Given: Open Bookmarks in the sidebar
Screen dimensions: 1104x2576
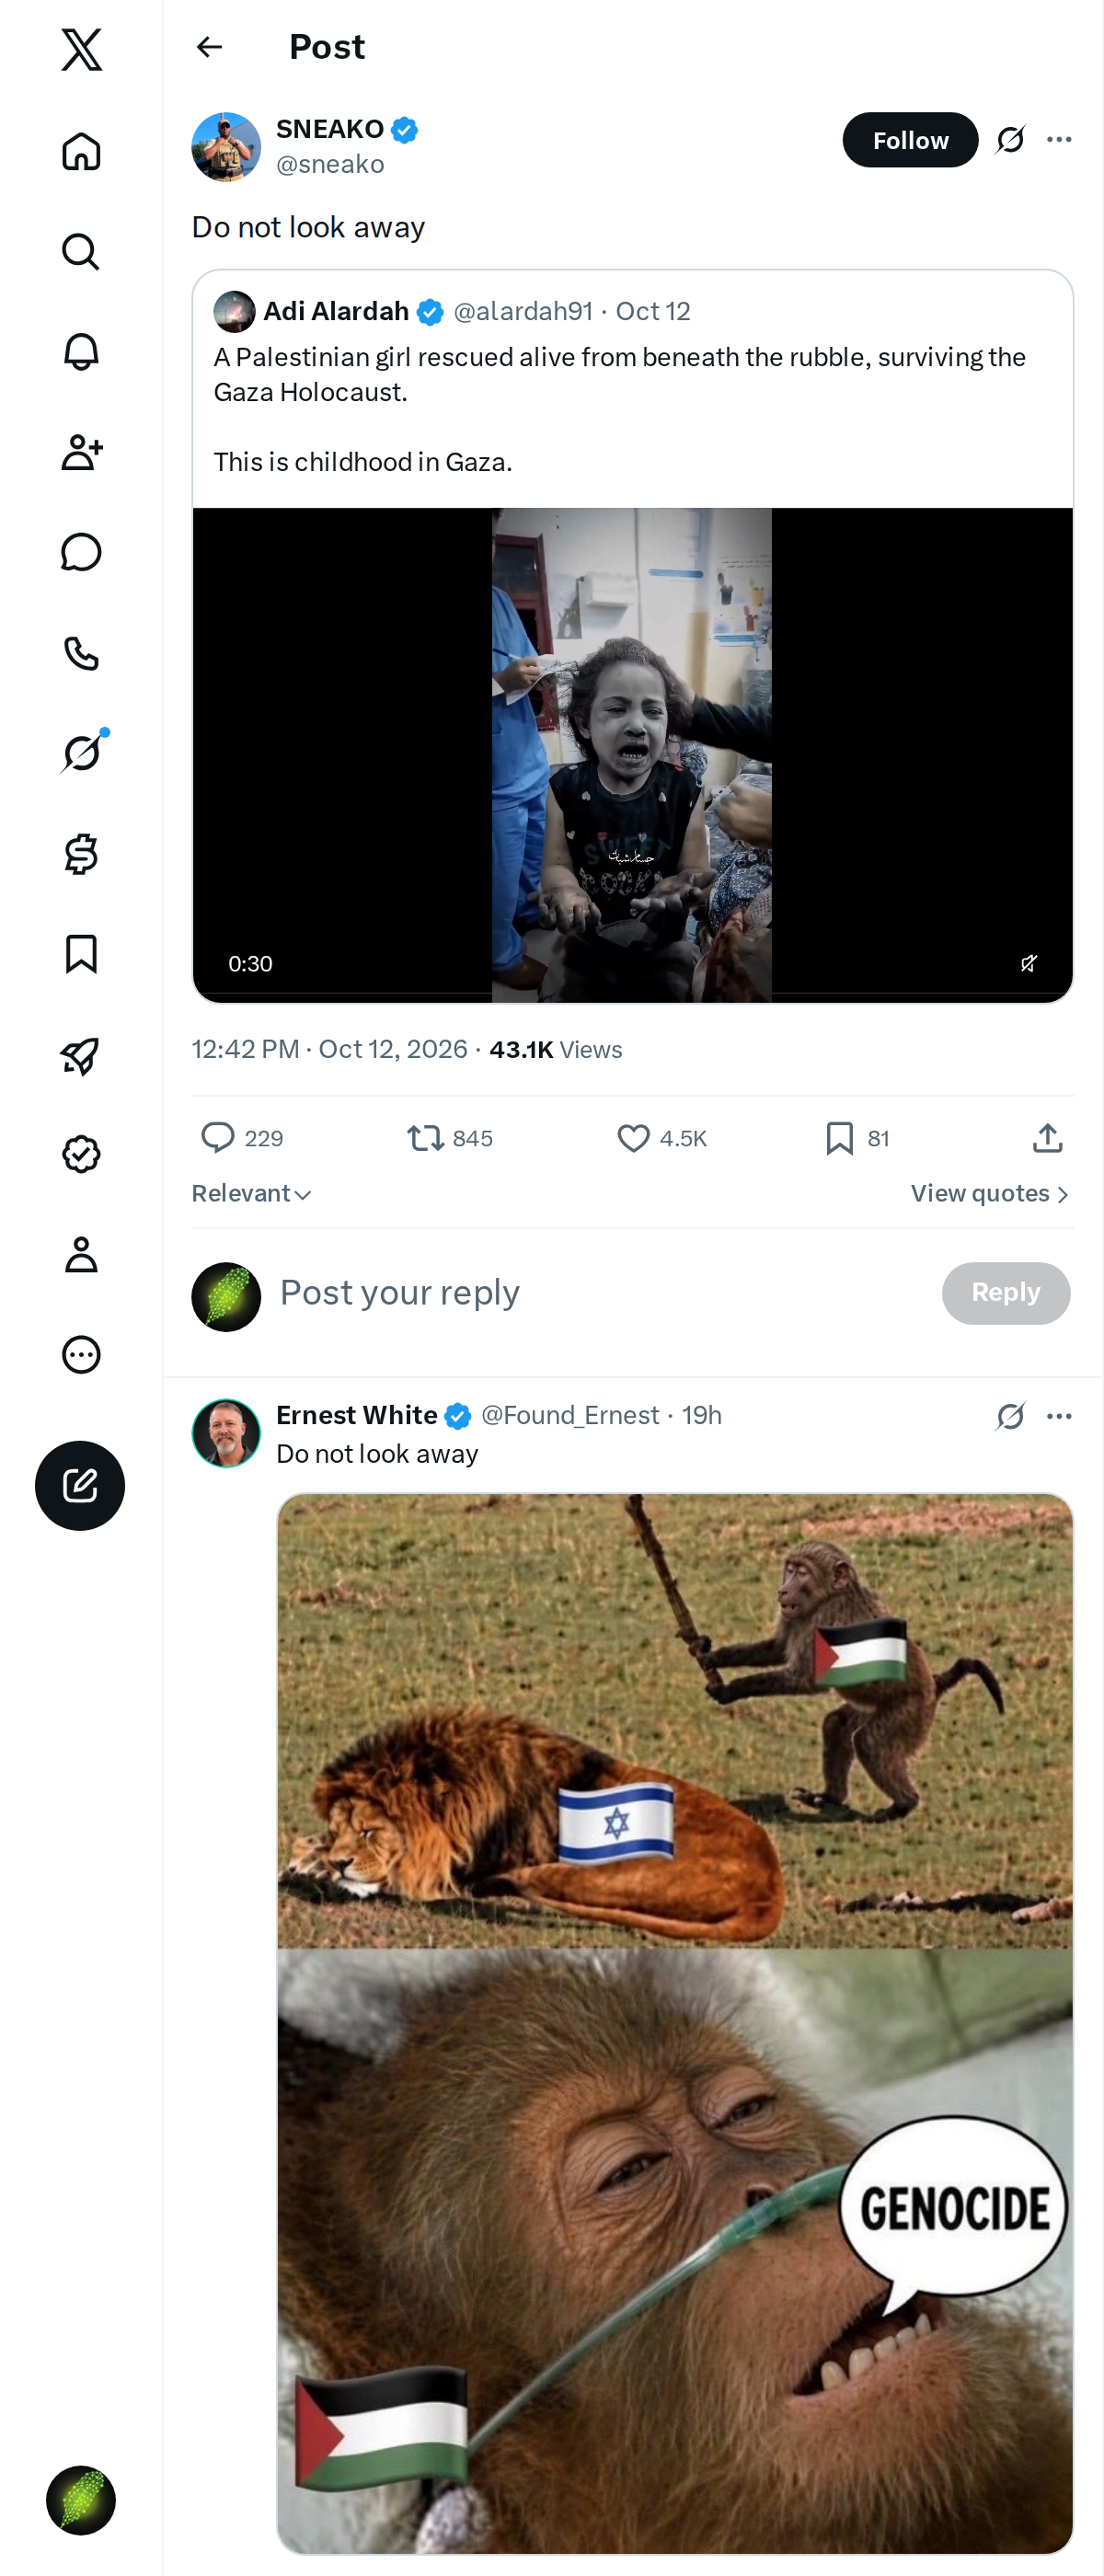Looking at the screenshot, I should coord(81,954).
